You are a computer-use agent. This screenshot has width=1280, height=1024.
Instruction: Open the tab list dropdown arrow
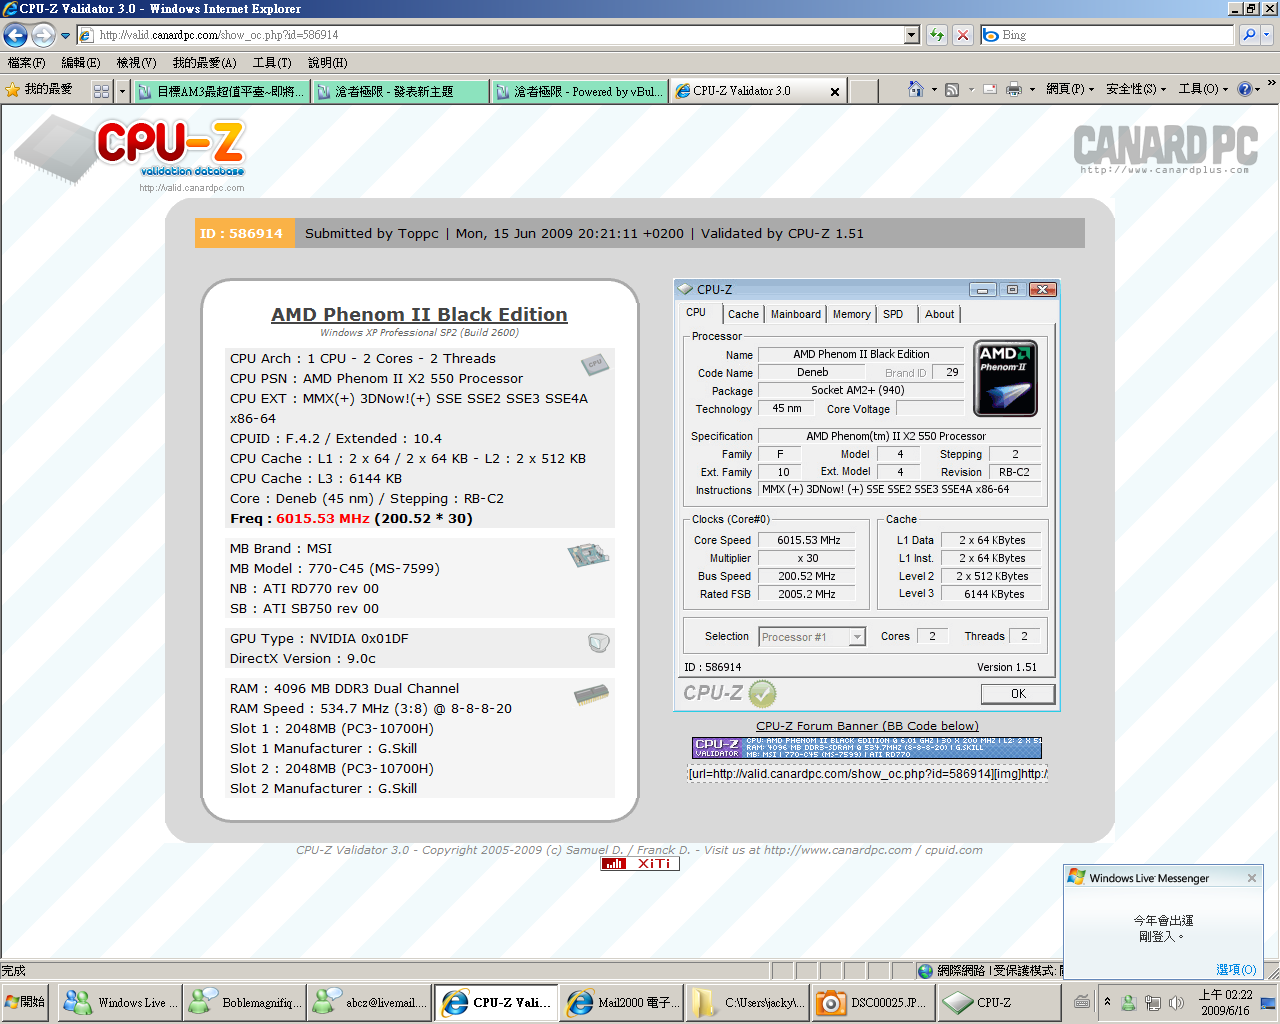point(122,91)
